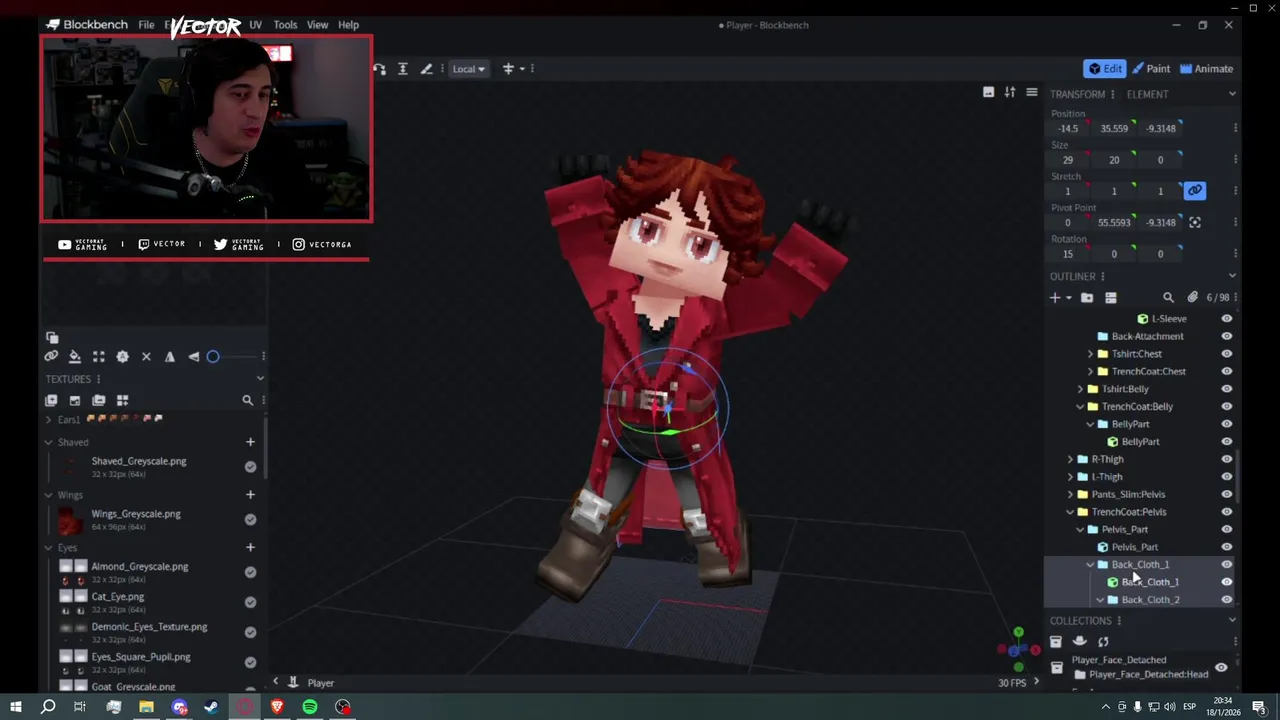This screenshot has width=1280, height=720.
Task: Click the create collection box icon
Action: (x=1055, y=641)
